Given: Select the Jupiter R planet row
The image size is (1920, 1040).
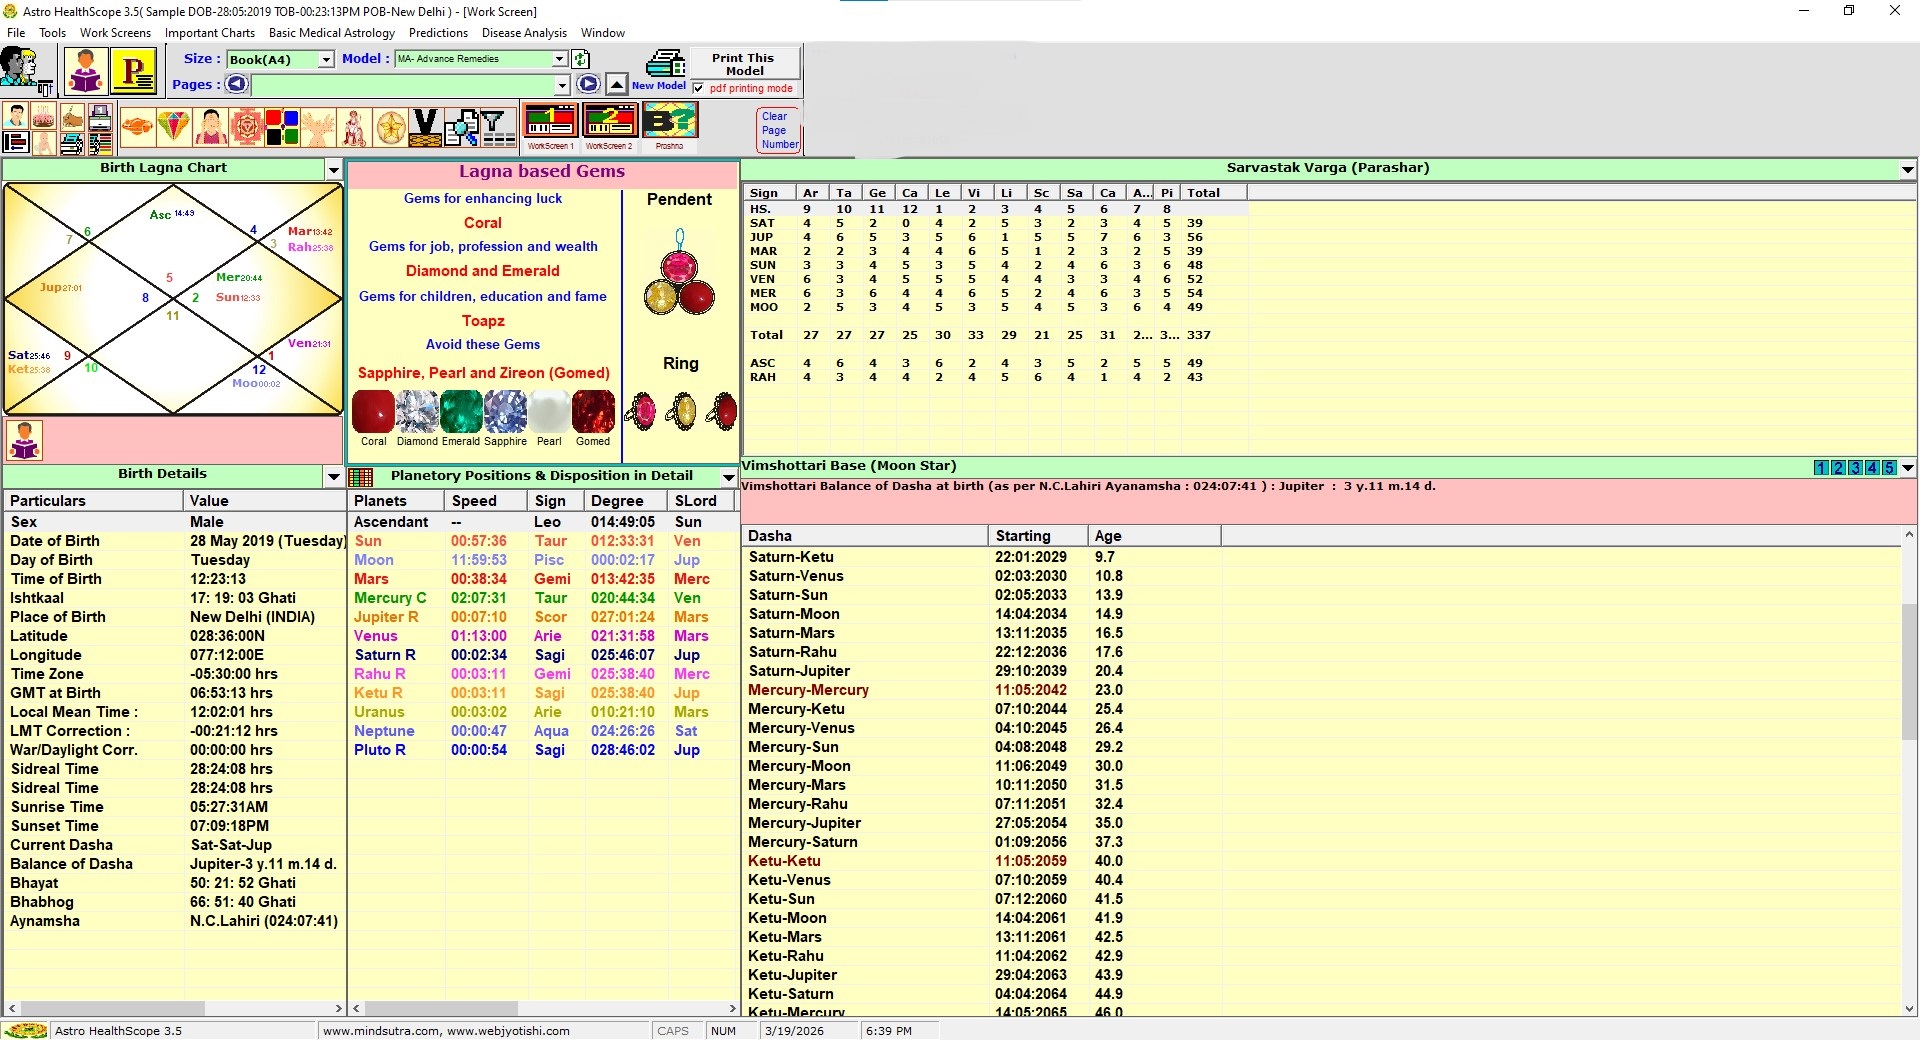Looking at the screenshot, I should (543, 617).
